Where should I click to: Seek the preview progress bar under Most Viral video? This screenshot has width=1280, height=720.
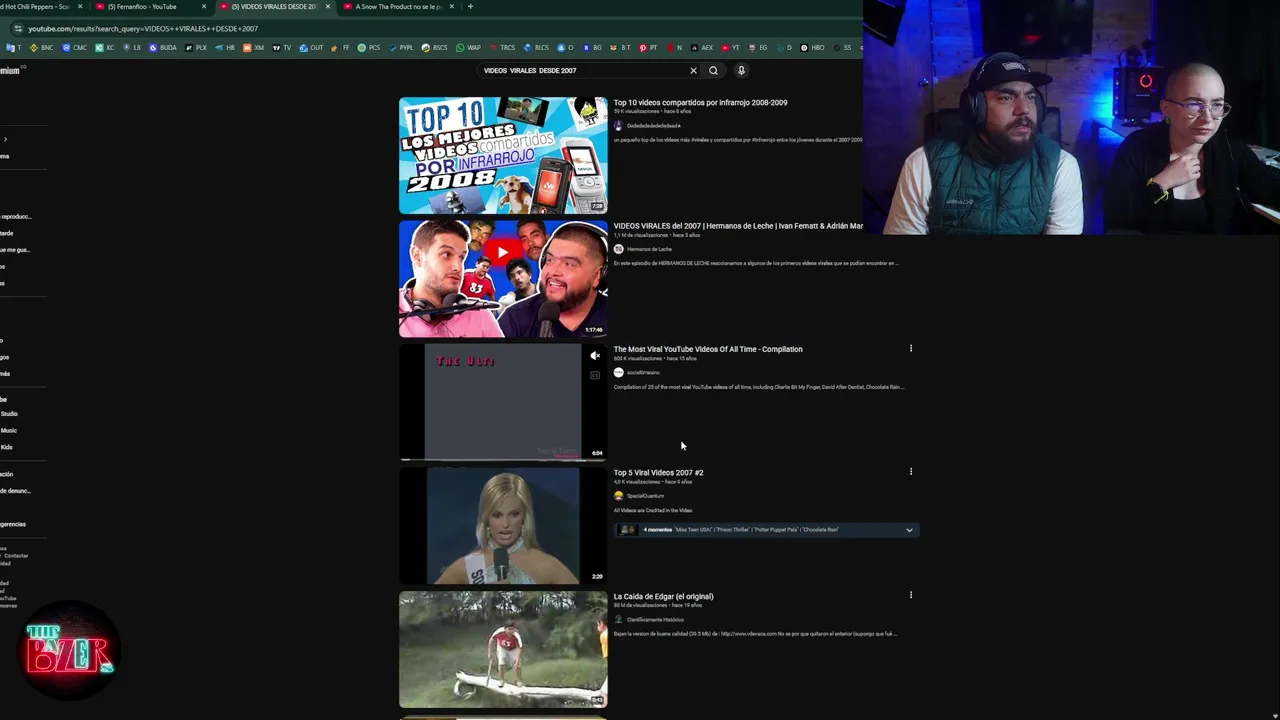(x=503, y=460)
